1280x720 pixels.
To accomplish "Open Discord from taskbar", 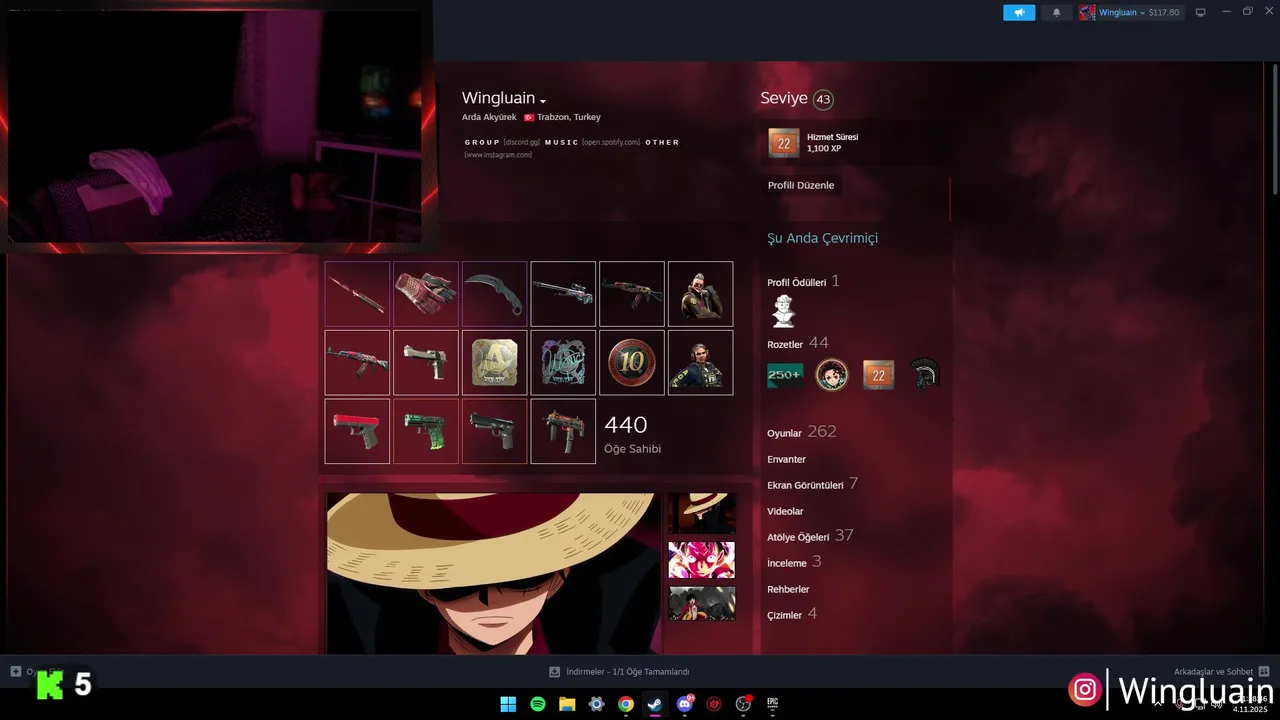I will click(x=685, y=704).
